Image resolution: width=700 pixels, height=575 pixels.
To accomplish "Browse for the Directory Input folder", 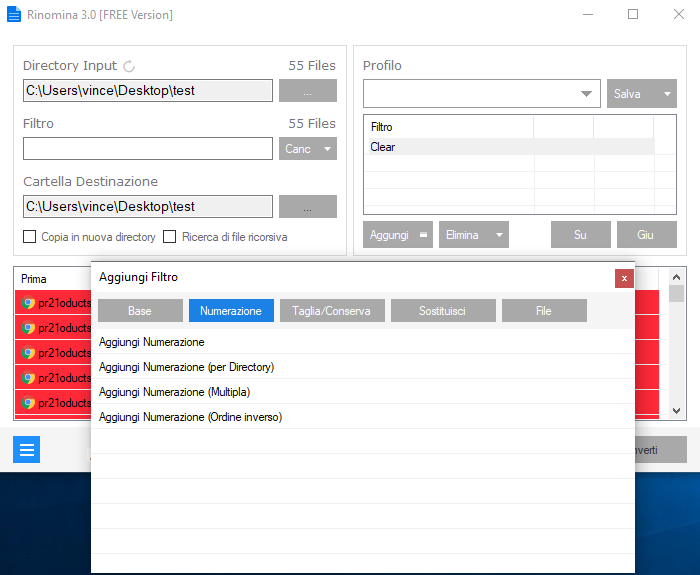I will point(308,91).
